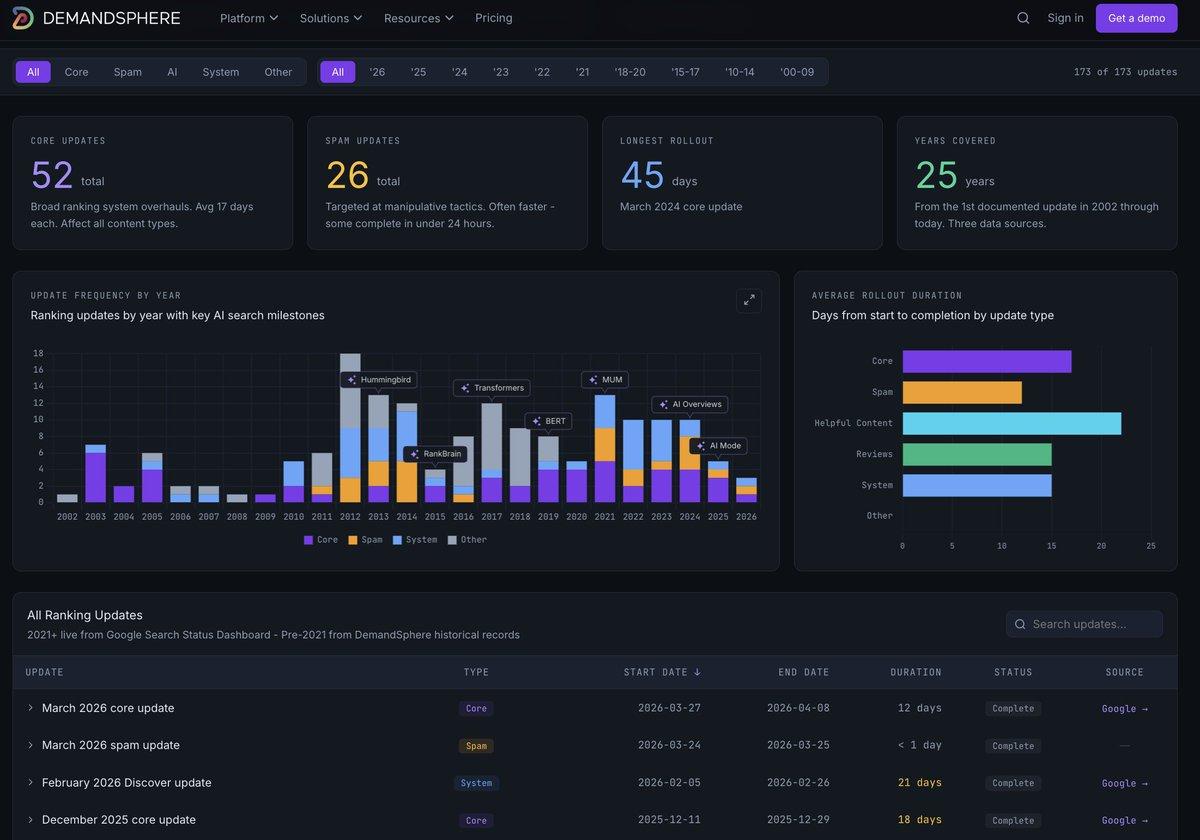The image size is (1200, 840).
Task: Click the AI Mode milestone tag
Action: point(718,446)
